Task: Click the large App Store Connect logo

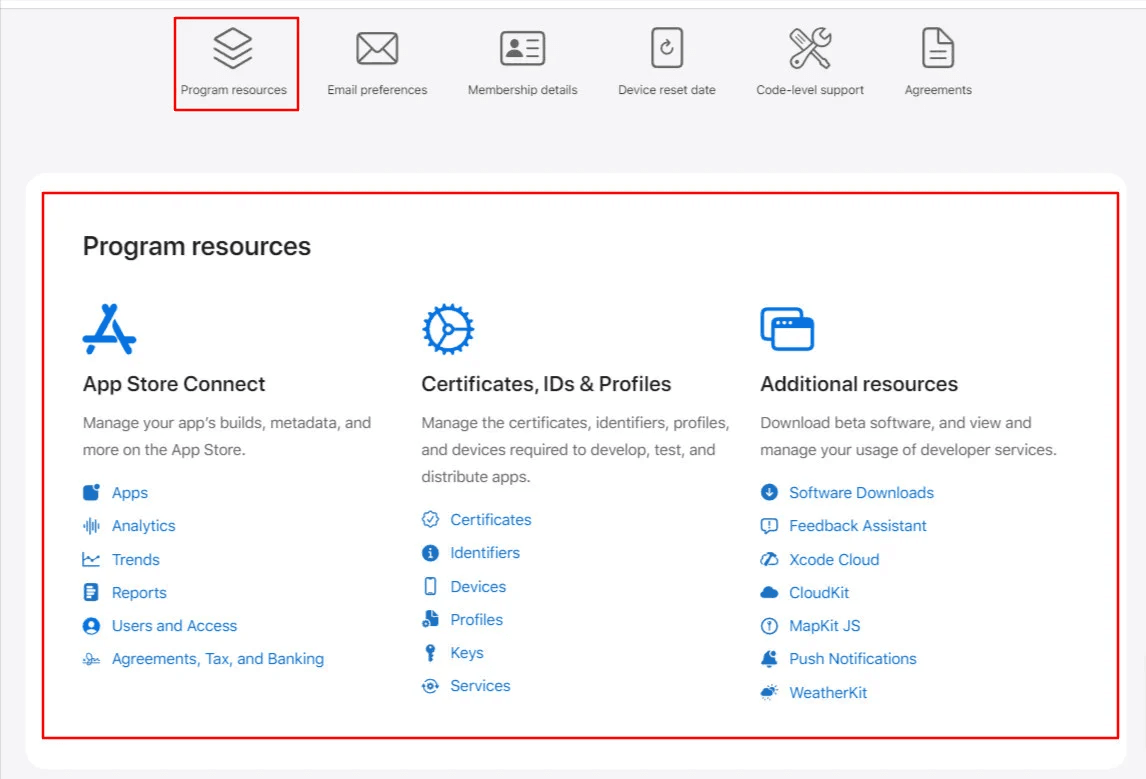Action: click(x=109, y=329)
